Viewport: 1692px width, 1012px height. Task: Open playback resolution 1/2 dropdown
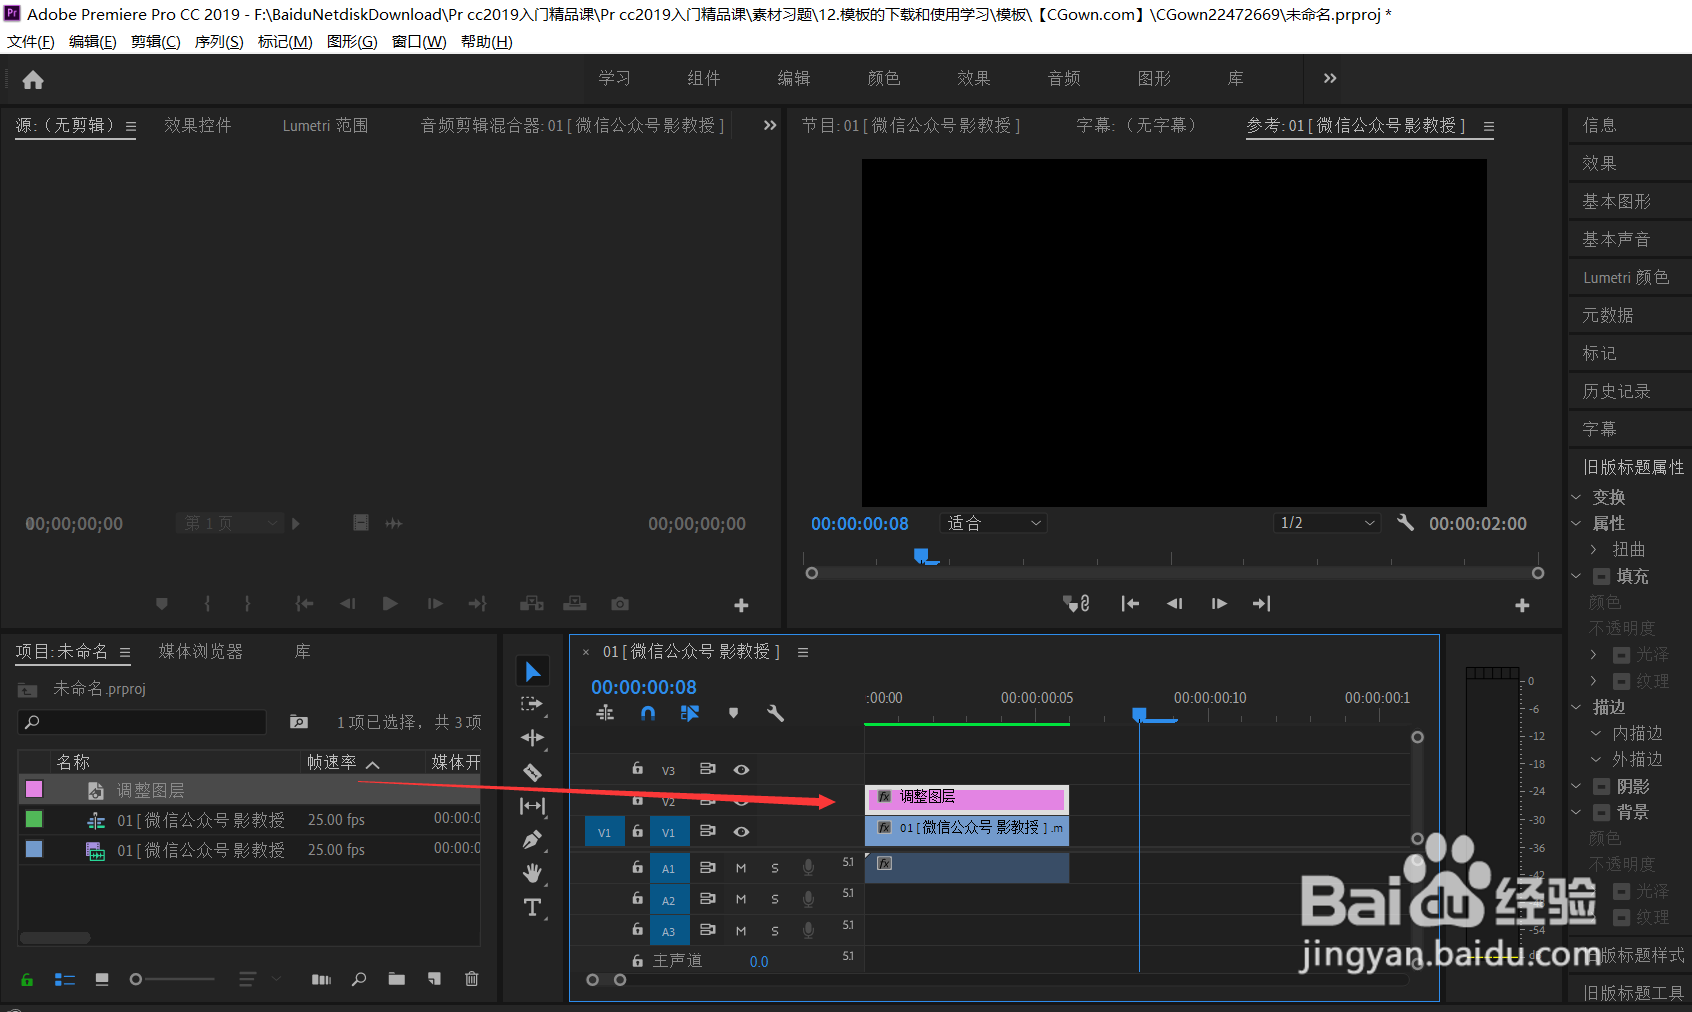1327,523
